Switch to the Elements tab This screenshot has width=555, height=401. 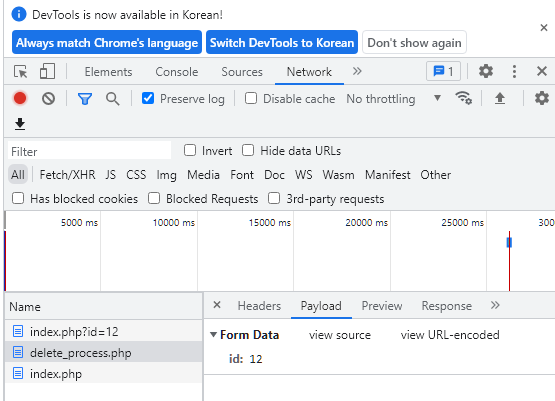pyautogui.click(x=108, y=72)
